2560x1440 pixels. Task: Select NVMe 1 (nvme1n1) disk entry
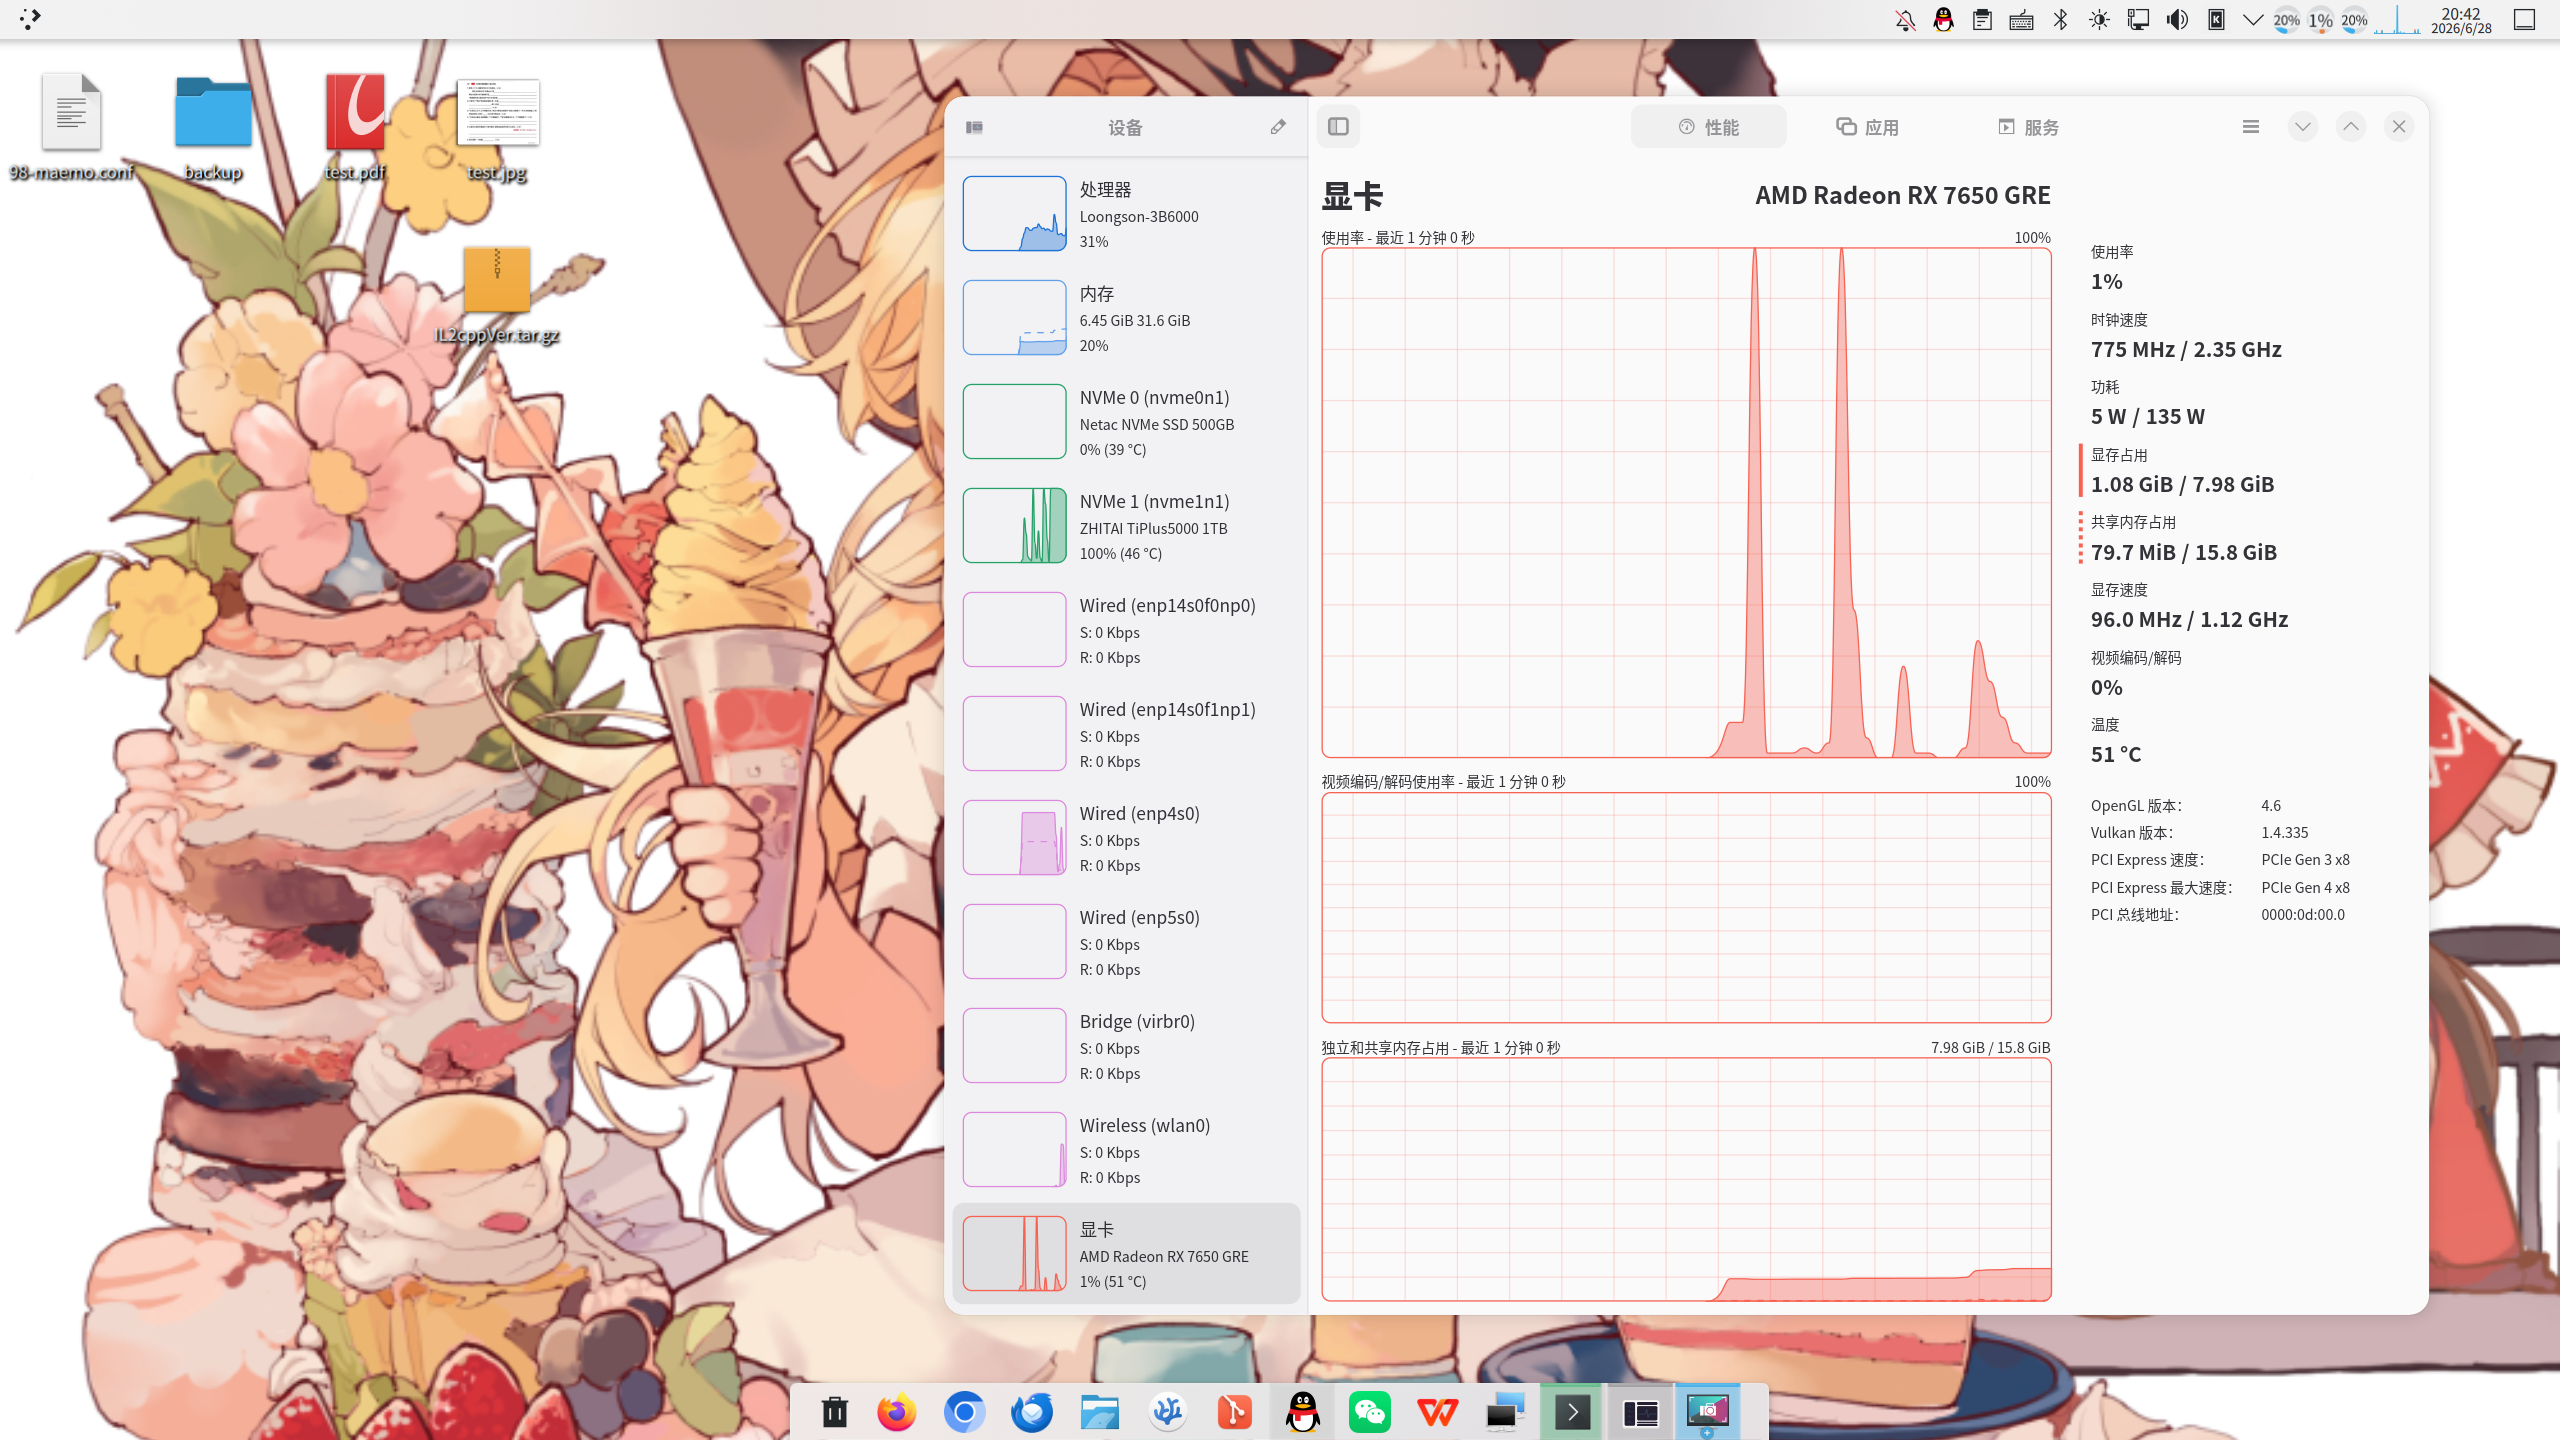1126,526
